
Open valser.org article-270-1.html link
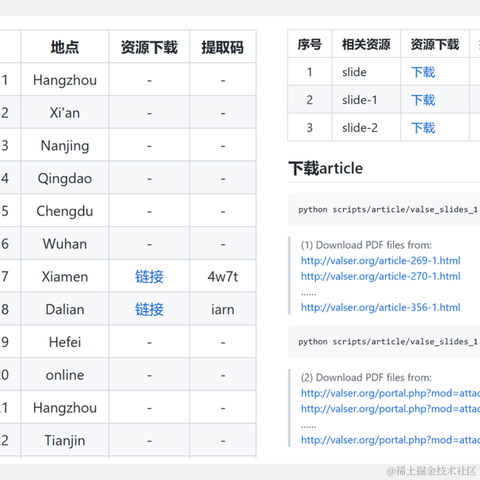(x=381, y=276)
